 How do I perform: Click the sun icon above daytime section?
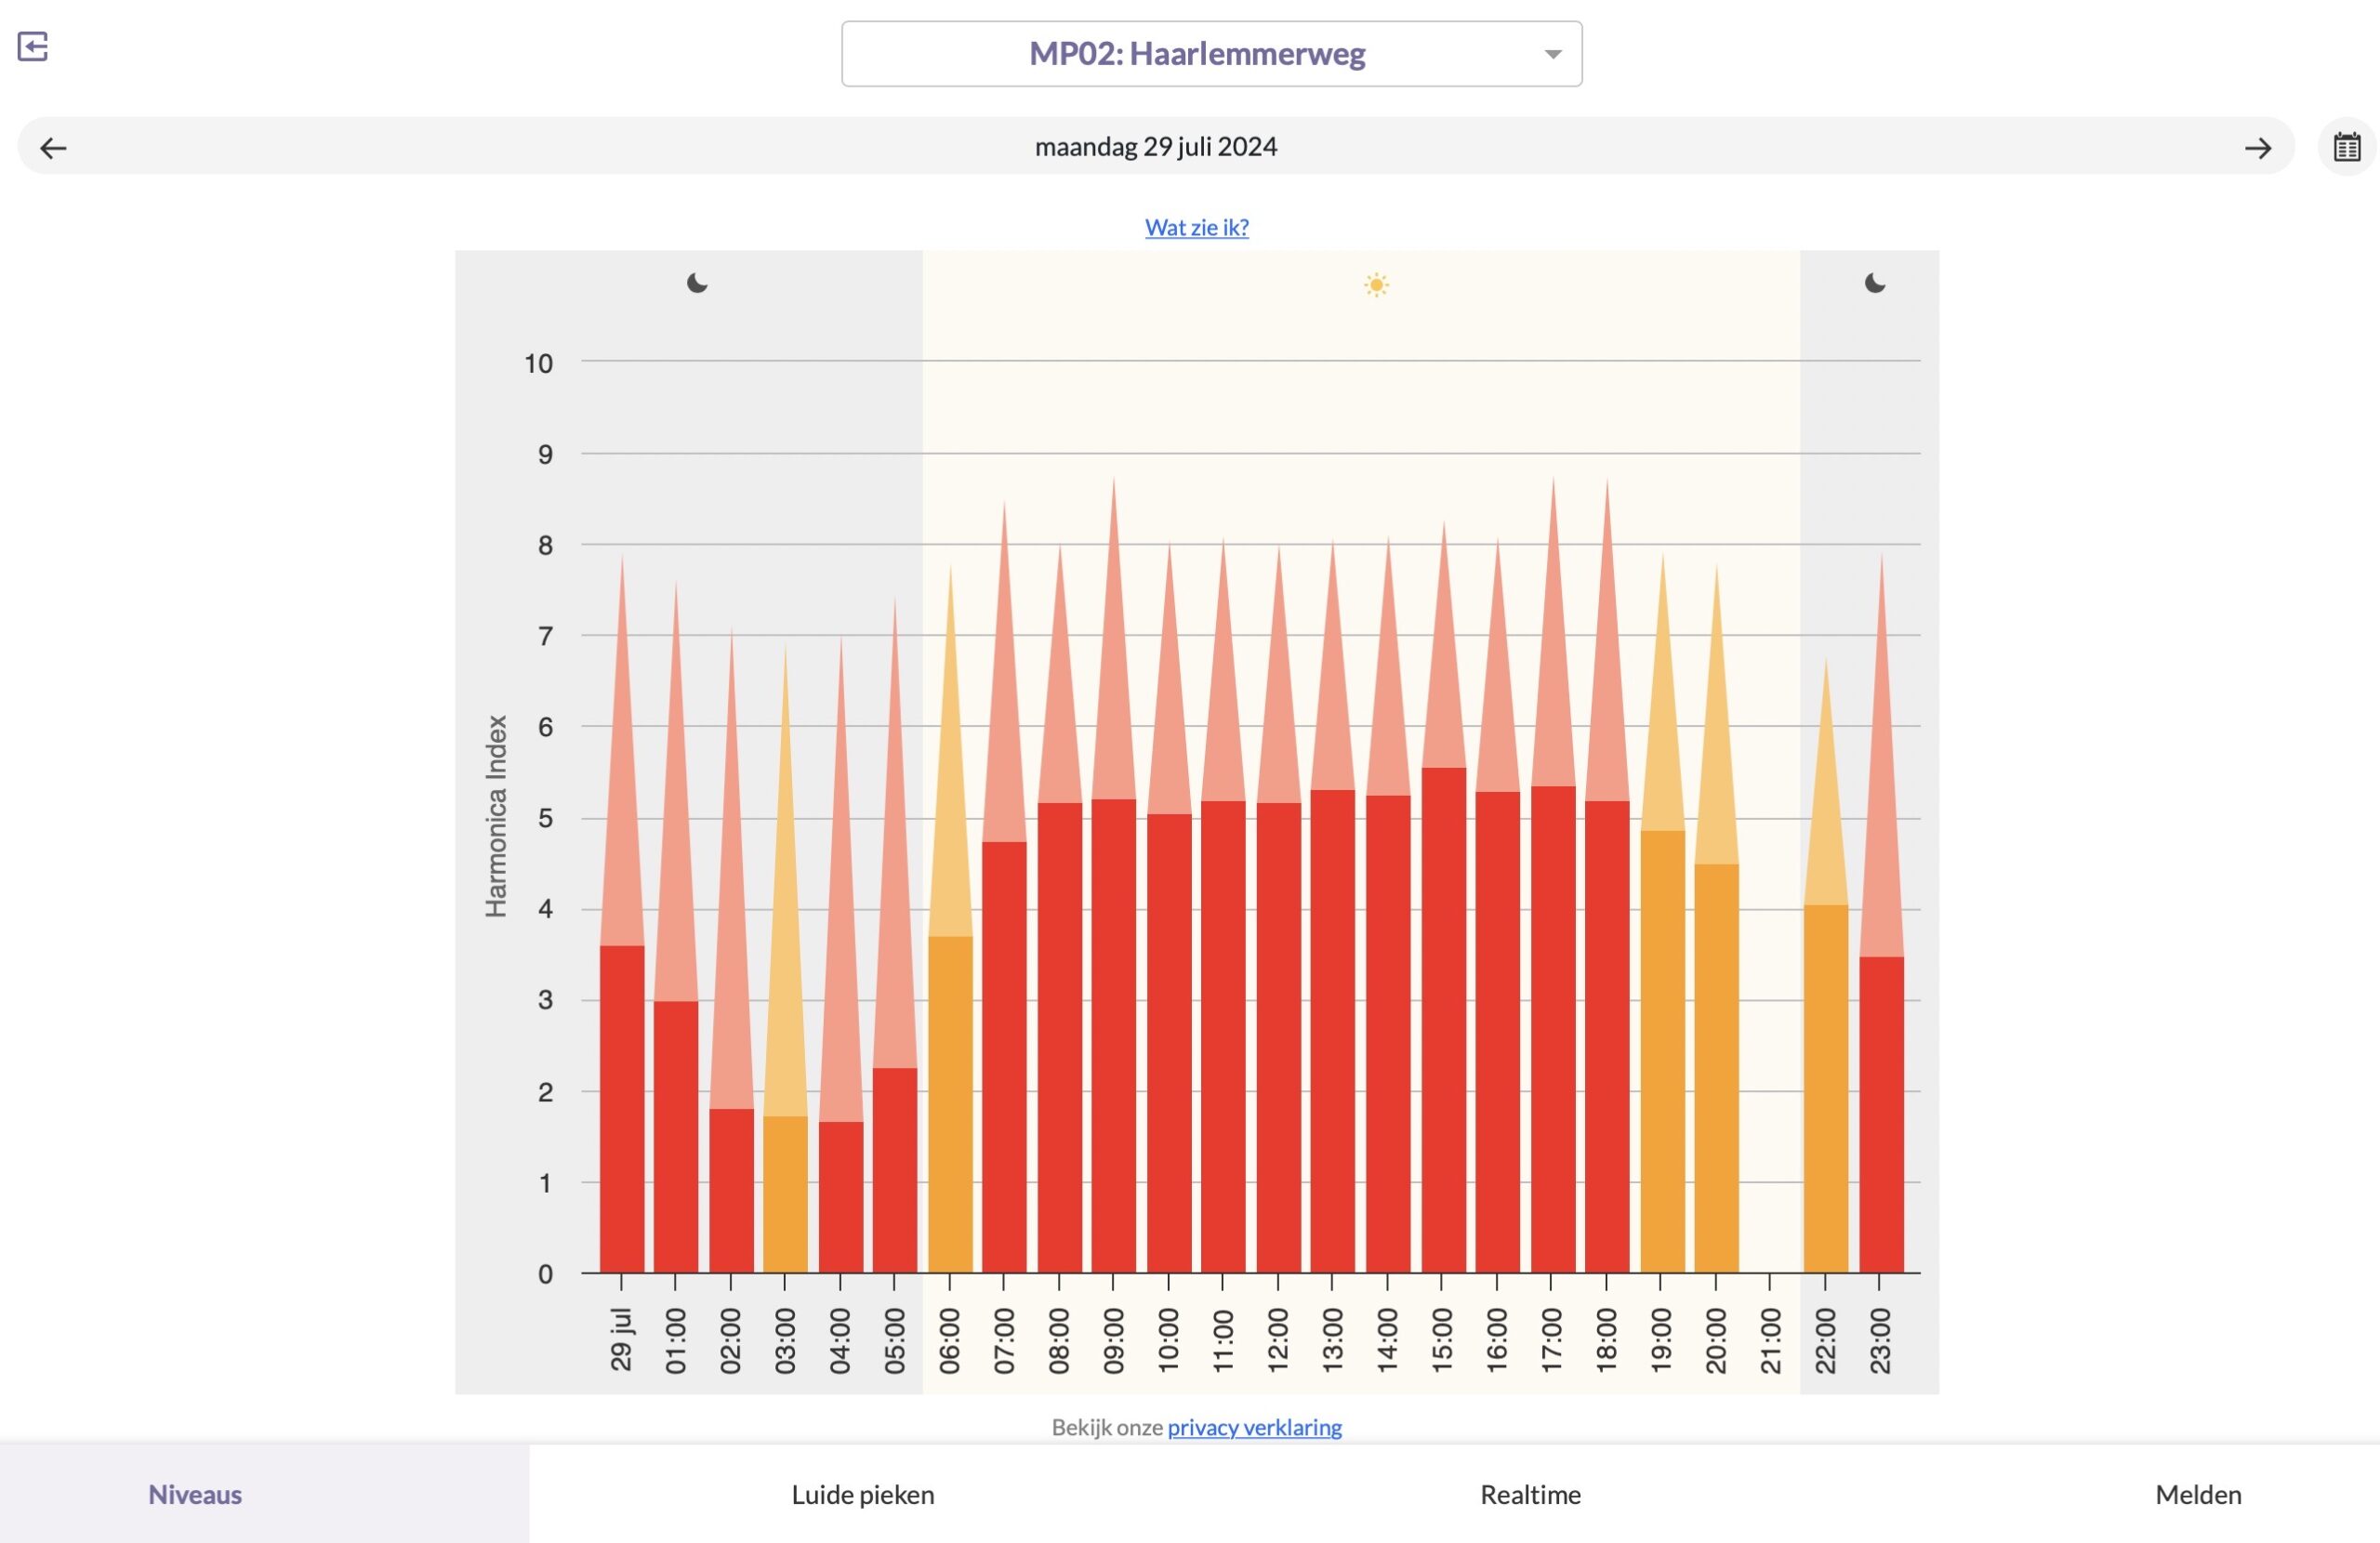tap(1376, 285)
